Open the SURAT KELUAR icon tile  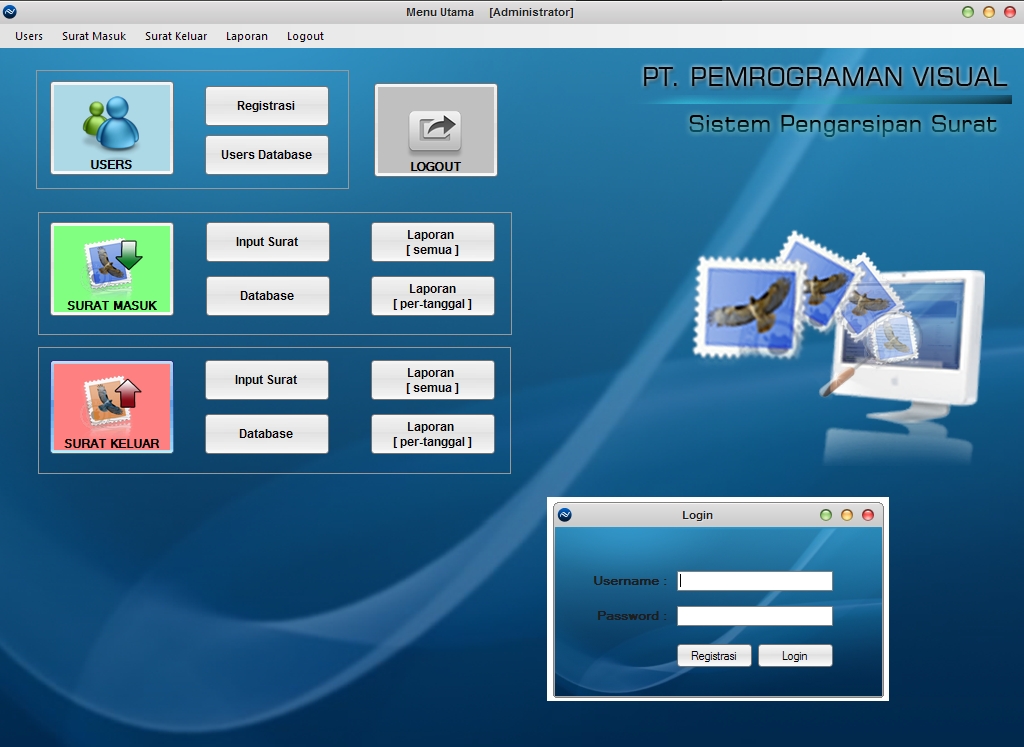[112, 407]
